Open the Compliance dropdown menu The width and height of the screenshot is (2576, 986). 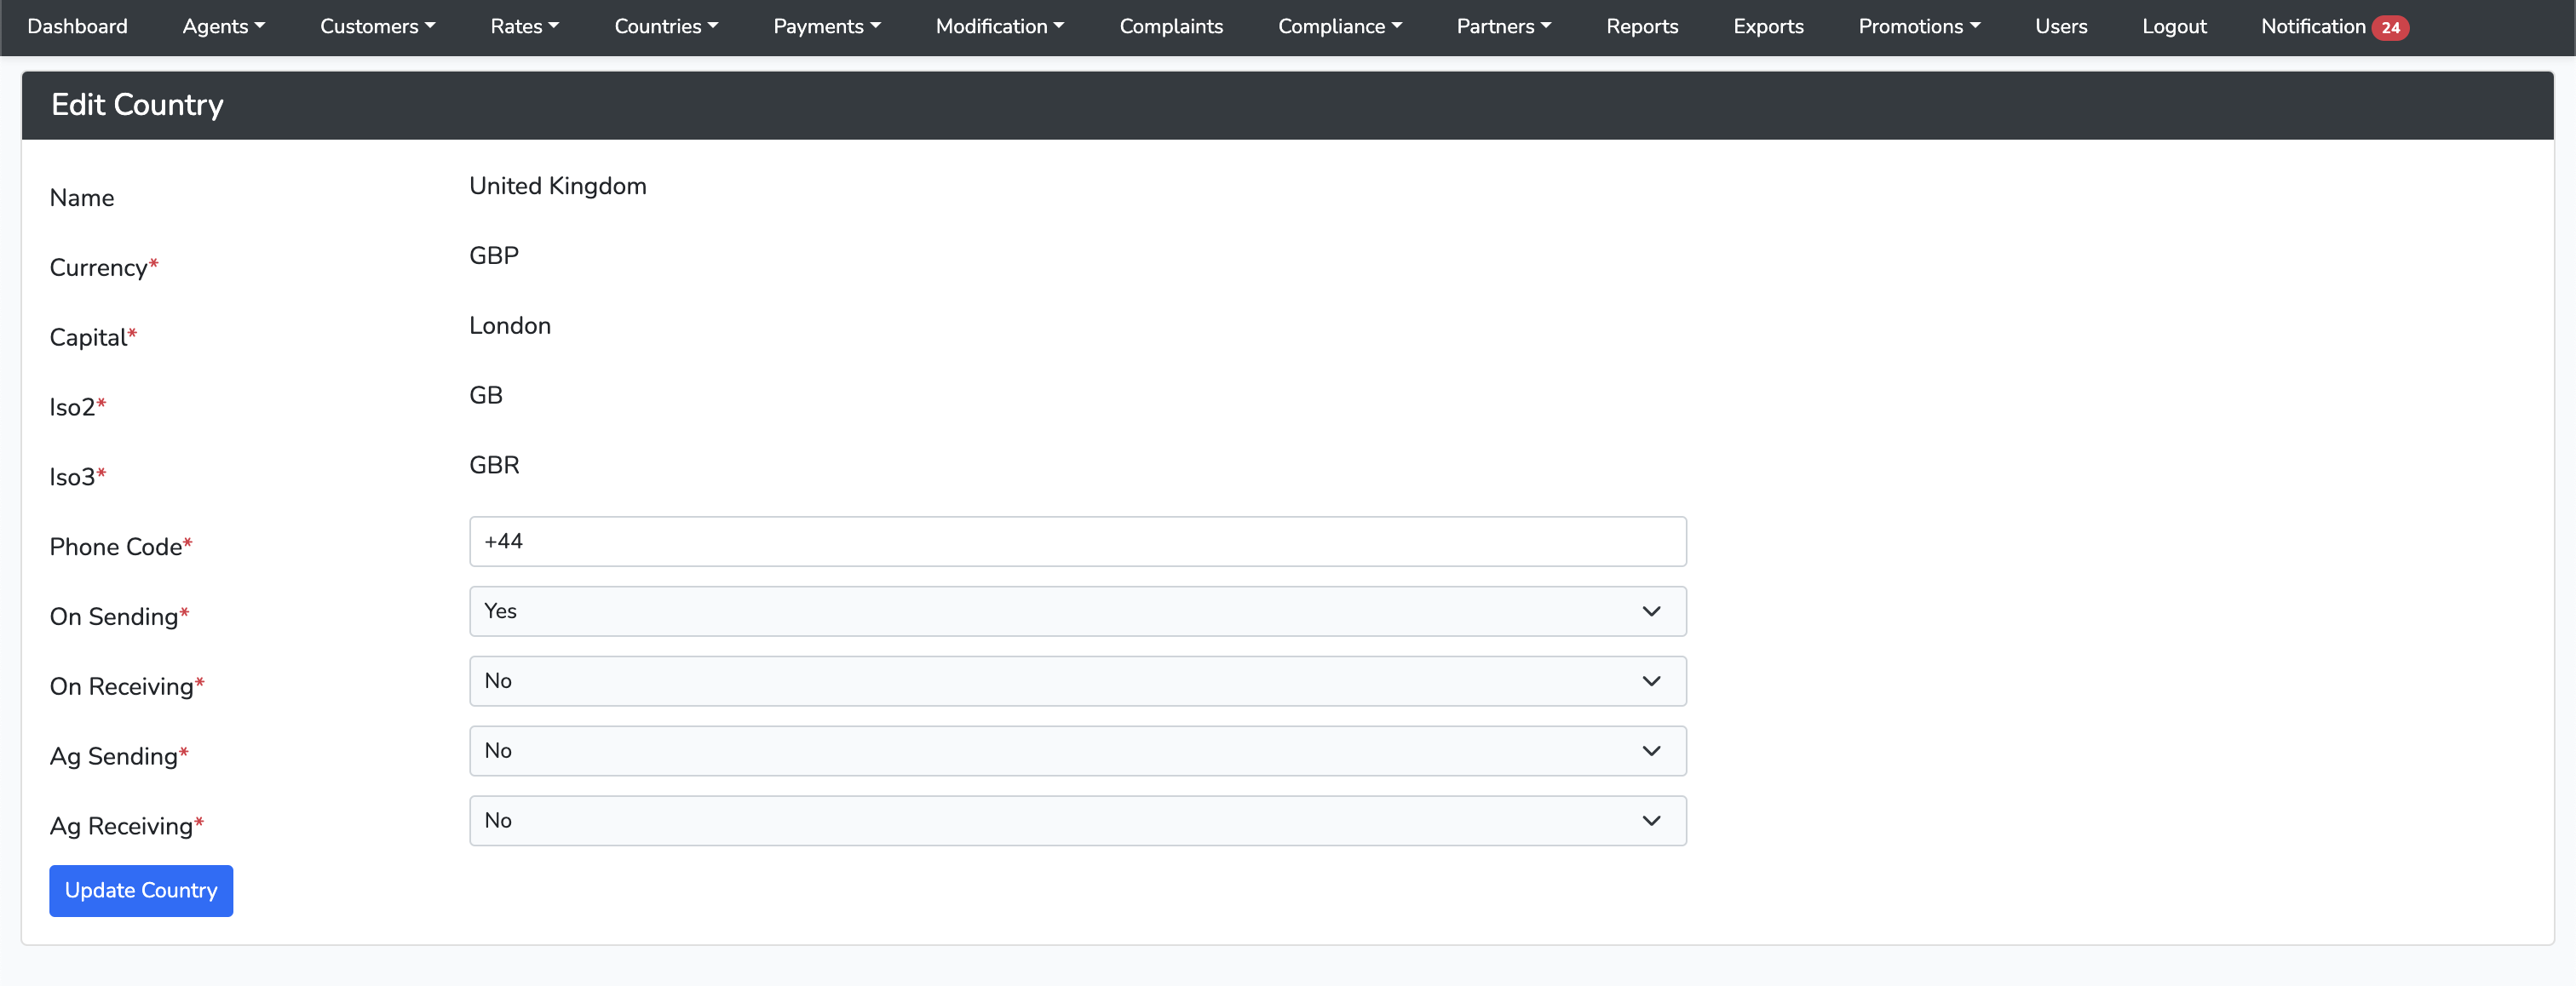coord(1339,27)
